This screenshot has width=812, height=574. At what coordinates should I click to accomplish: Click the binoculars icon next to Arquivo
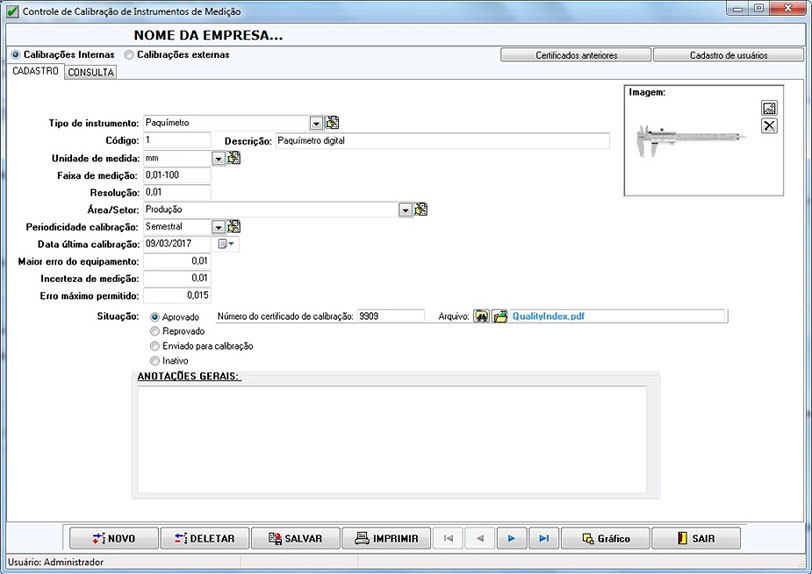(x=481, y=316)
